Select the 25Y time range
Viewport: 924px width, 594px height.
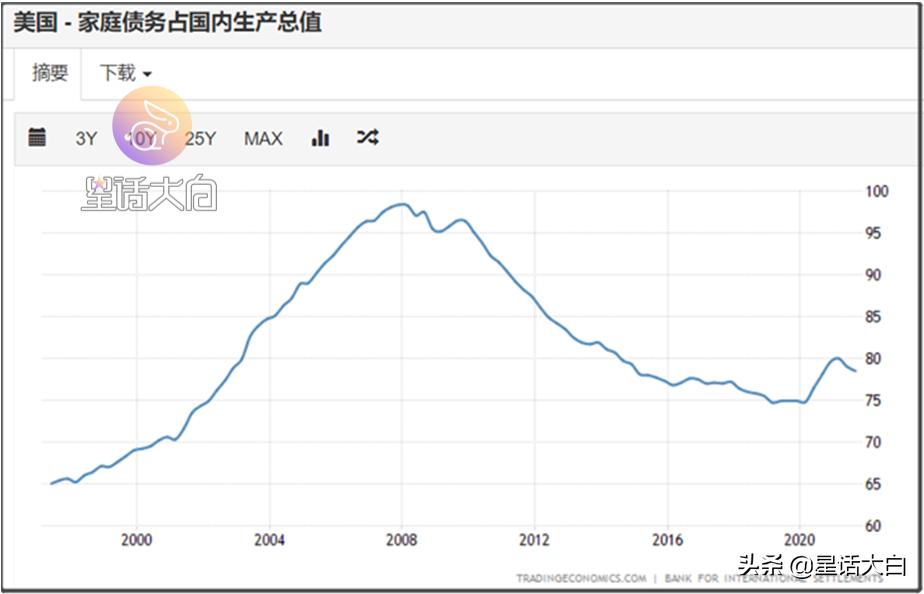pos(200,139)
